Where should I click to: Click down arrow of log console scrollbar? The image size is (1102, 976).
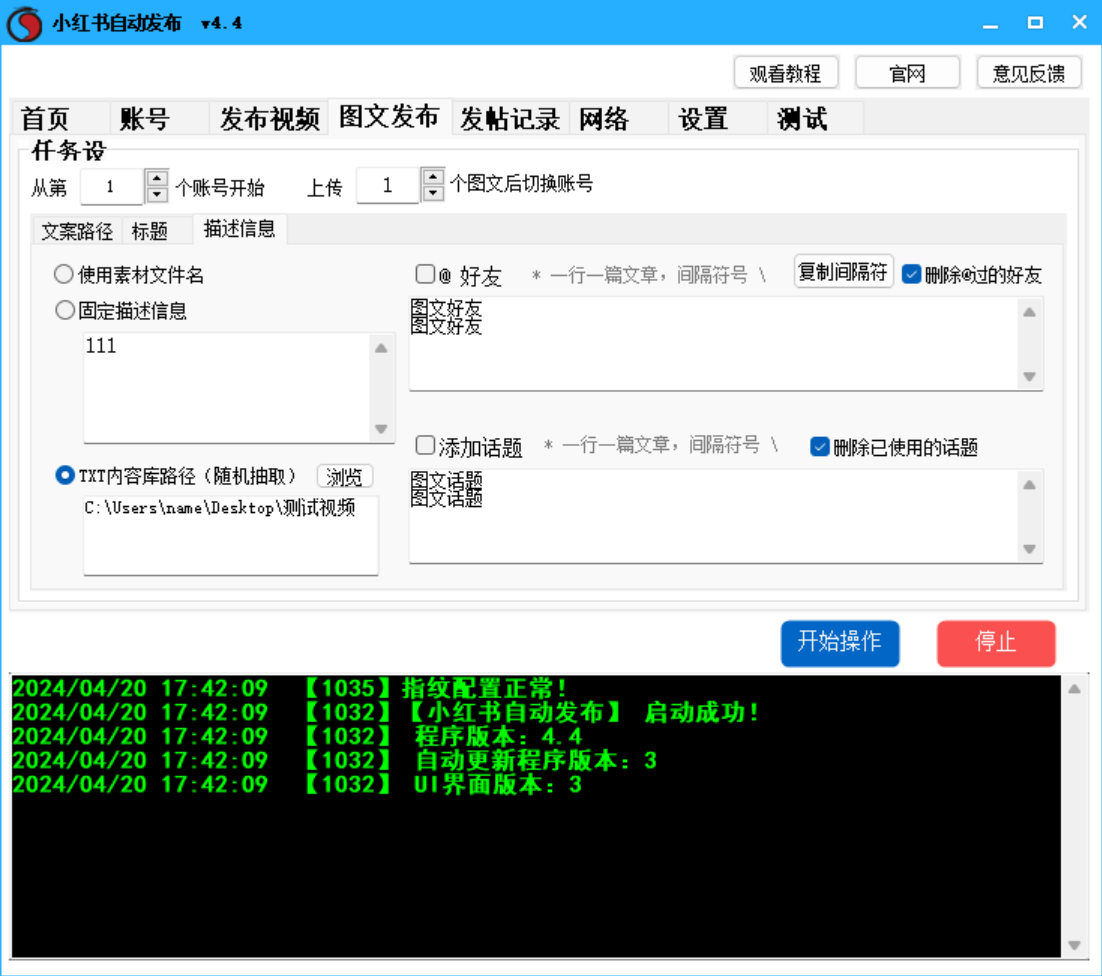1075,945
